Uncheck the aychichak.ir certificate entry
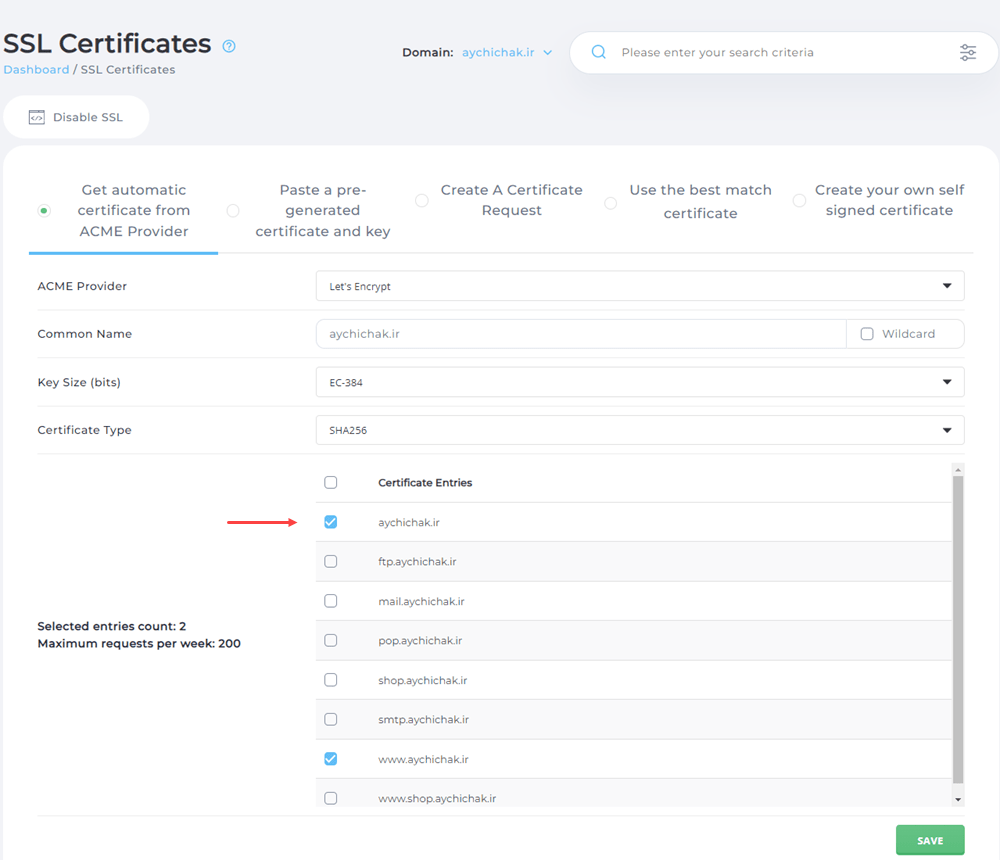This screenshot has width=1000, height=860. coord(331,522)
